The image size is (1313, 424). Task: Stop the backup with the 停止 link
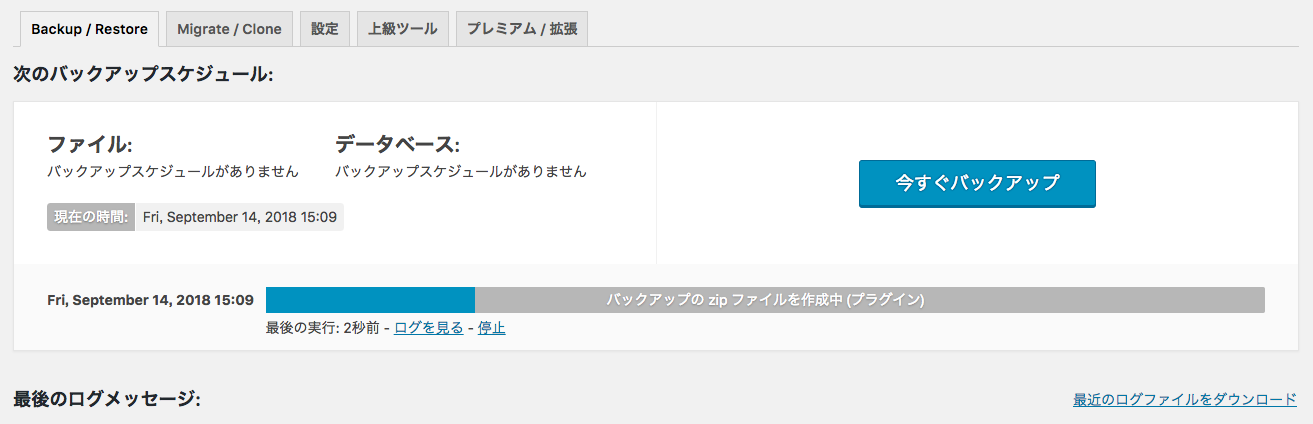coord(491,328)
